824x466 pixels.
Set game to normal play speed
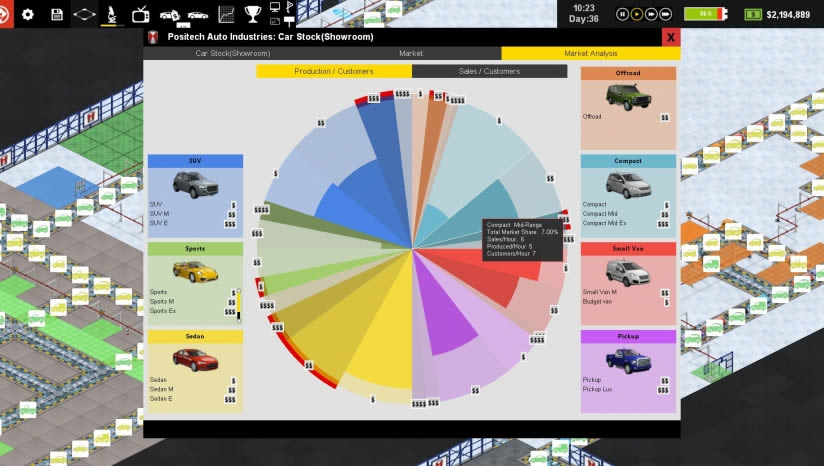click(636, 14)
